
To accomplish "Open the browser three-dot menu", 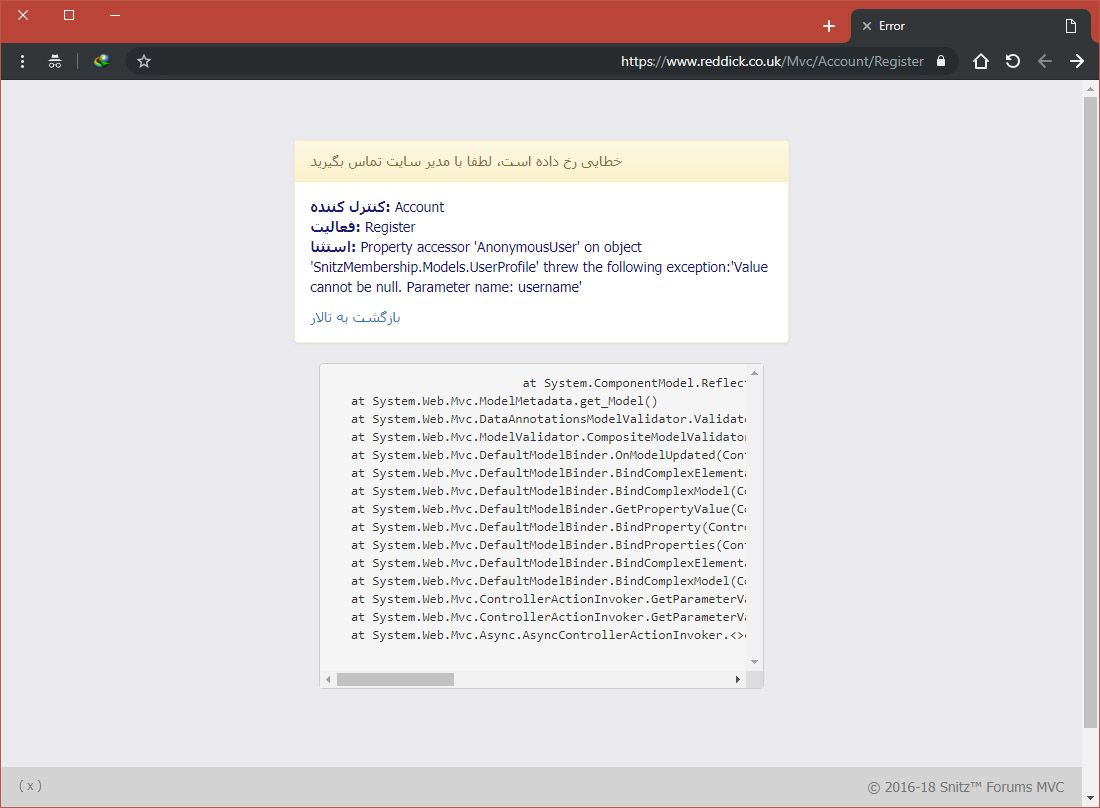I will [22, 61].
